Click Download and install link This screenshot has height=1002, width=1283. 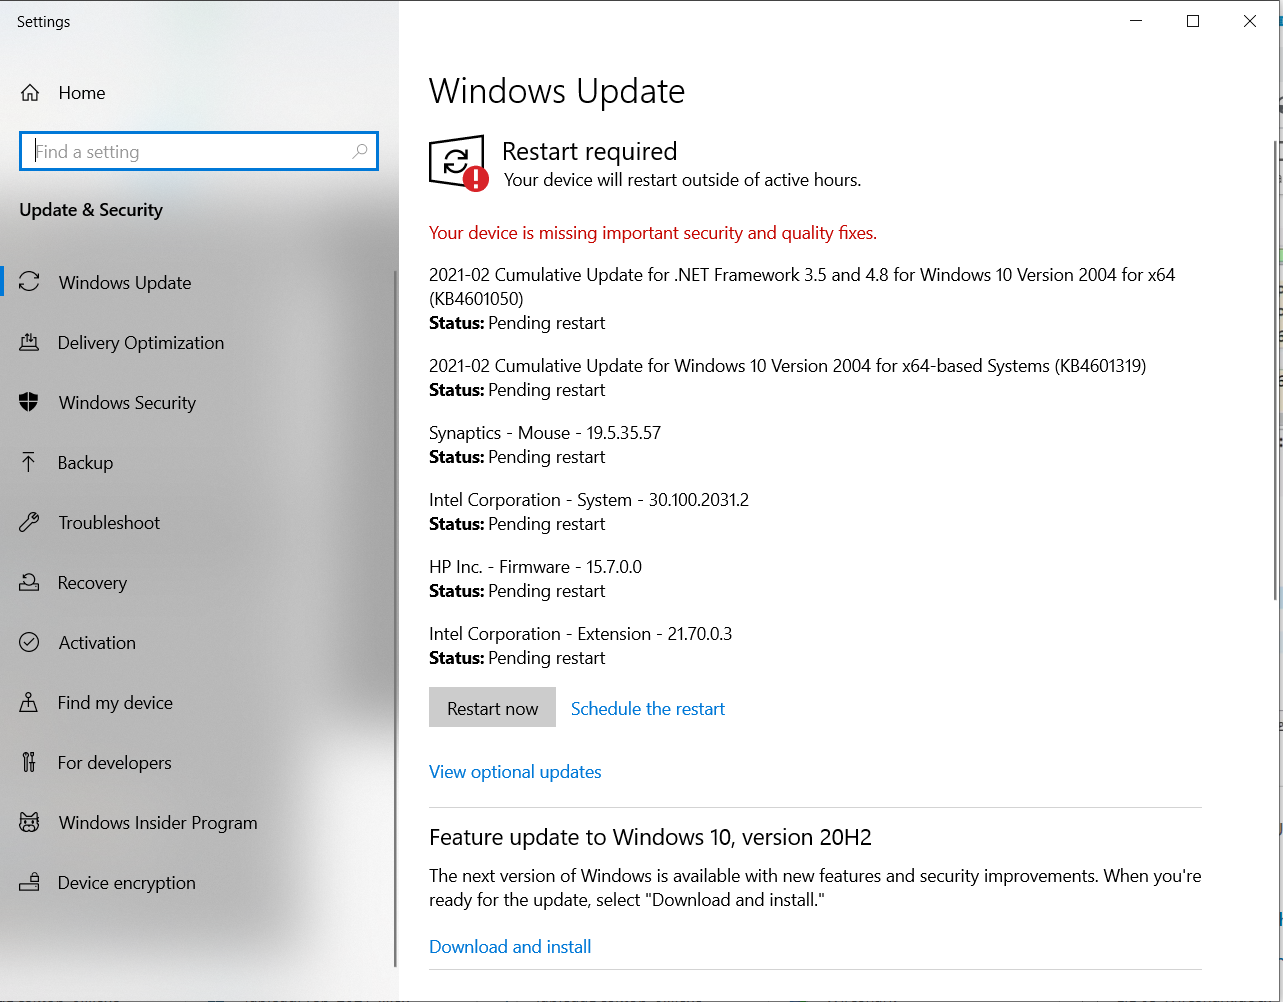coord(510,946)
